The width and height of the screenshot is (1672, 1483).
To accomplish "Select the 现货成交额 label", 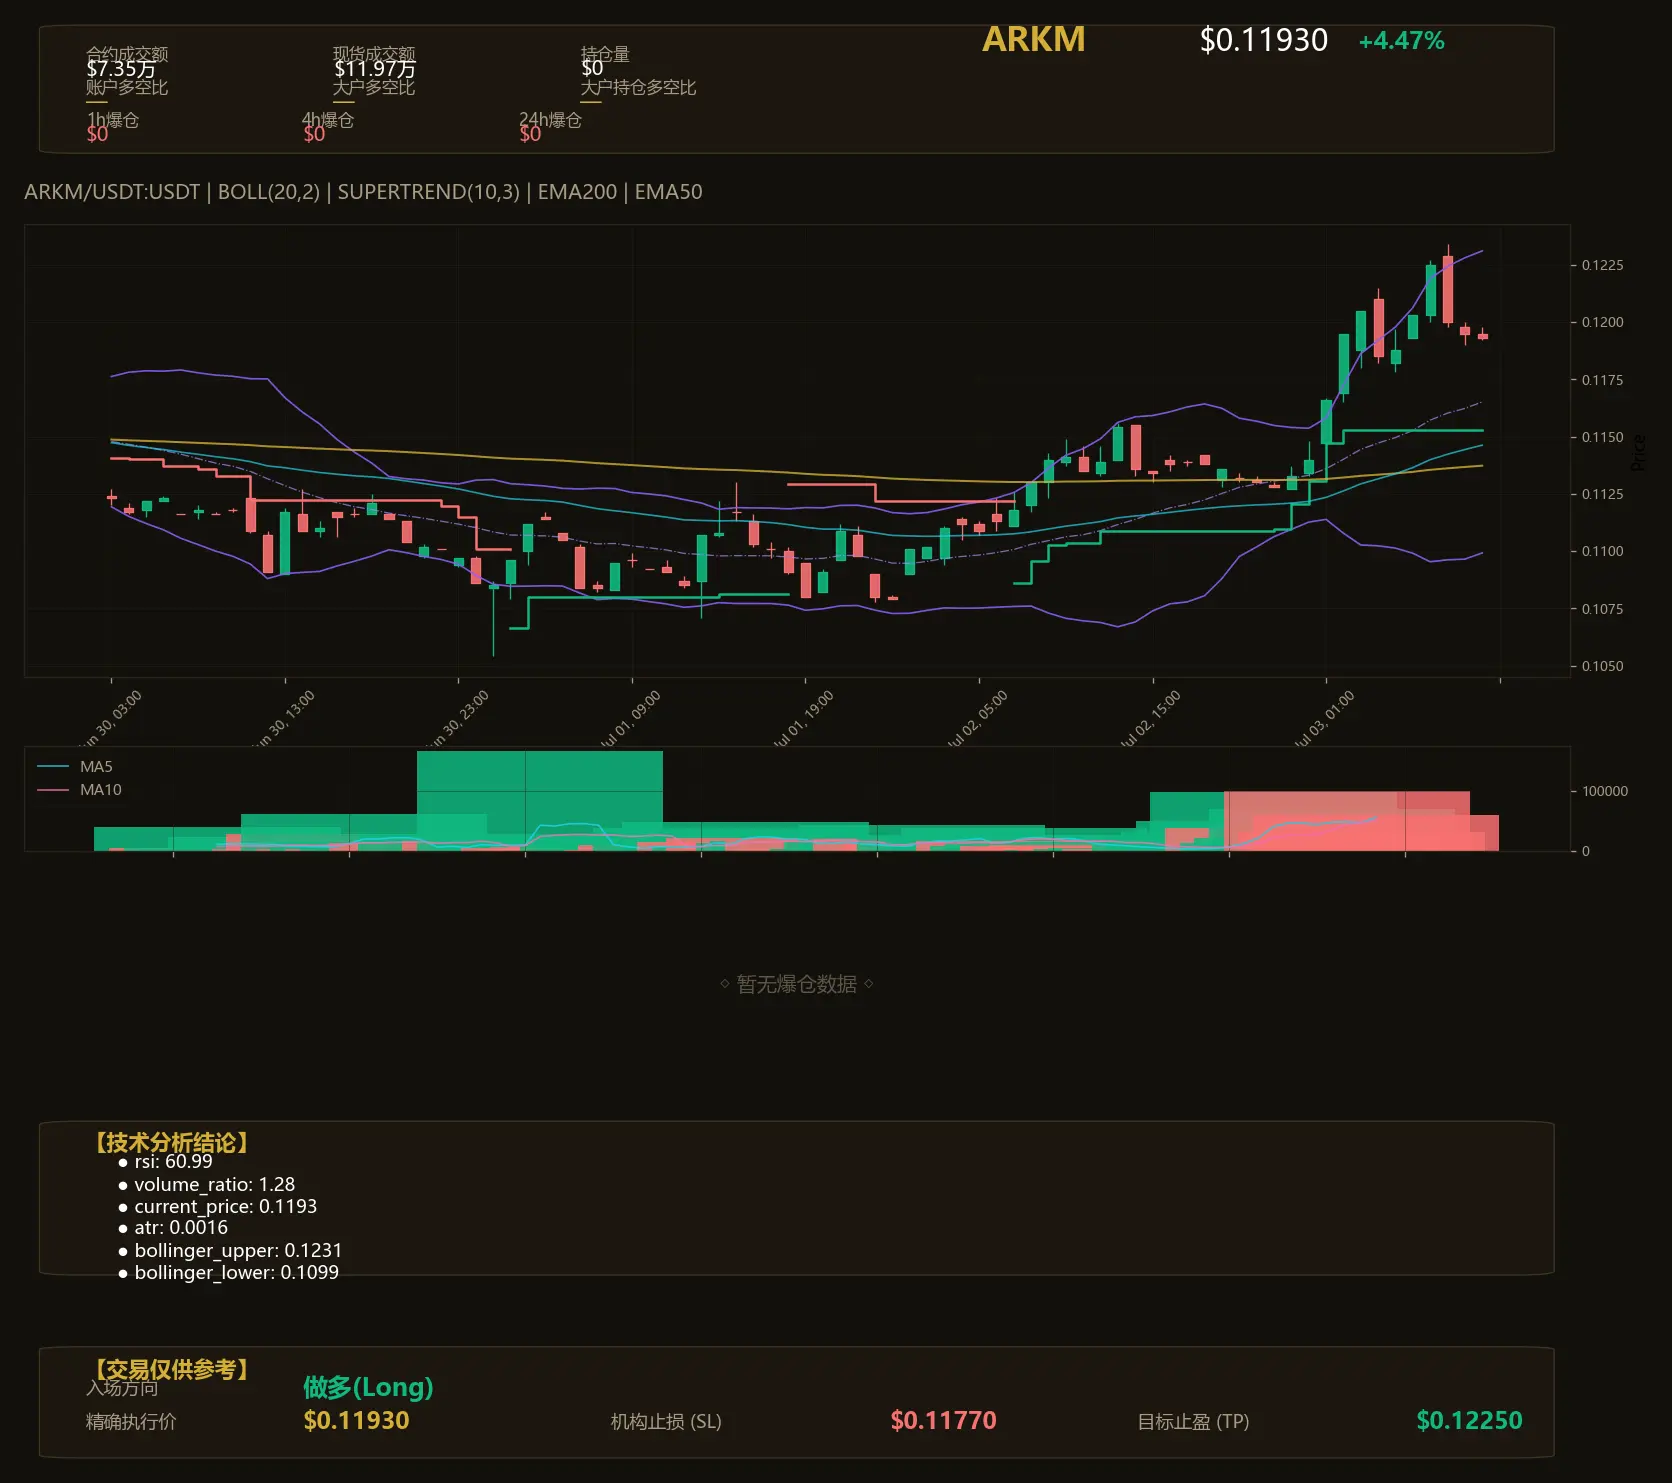I will (x=374, y=54).
